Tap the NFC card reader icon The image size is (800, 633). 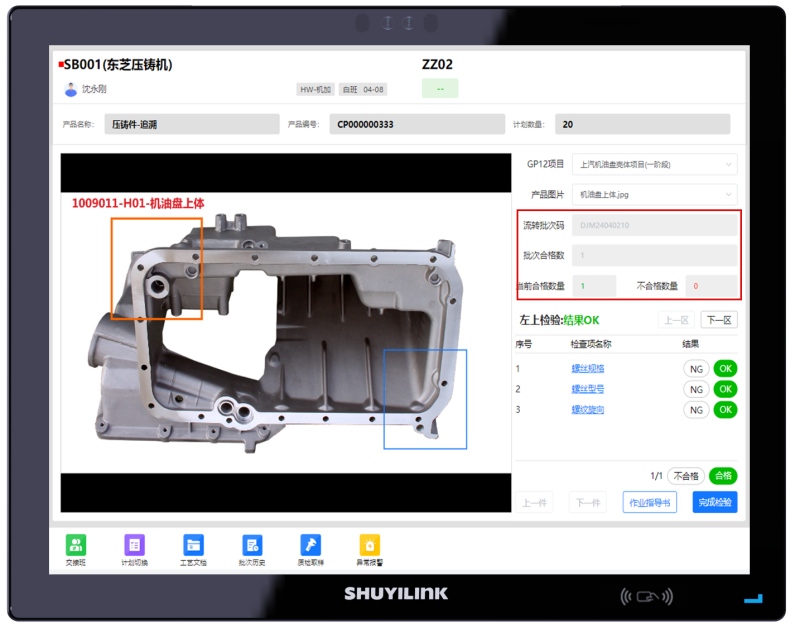pos(644,597)
